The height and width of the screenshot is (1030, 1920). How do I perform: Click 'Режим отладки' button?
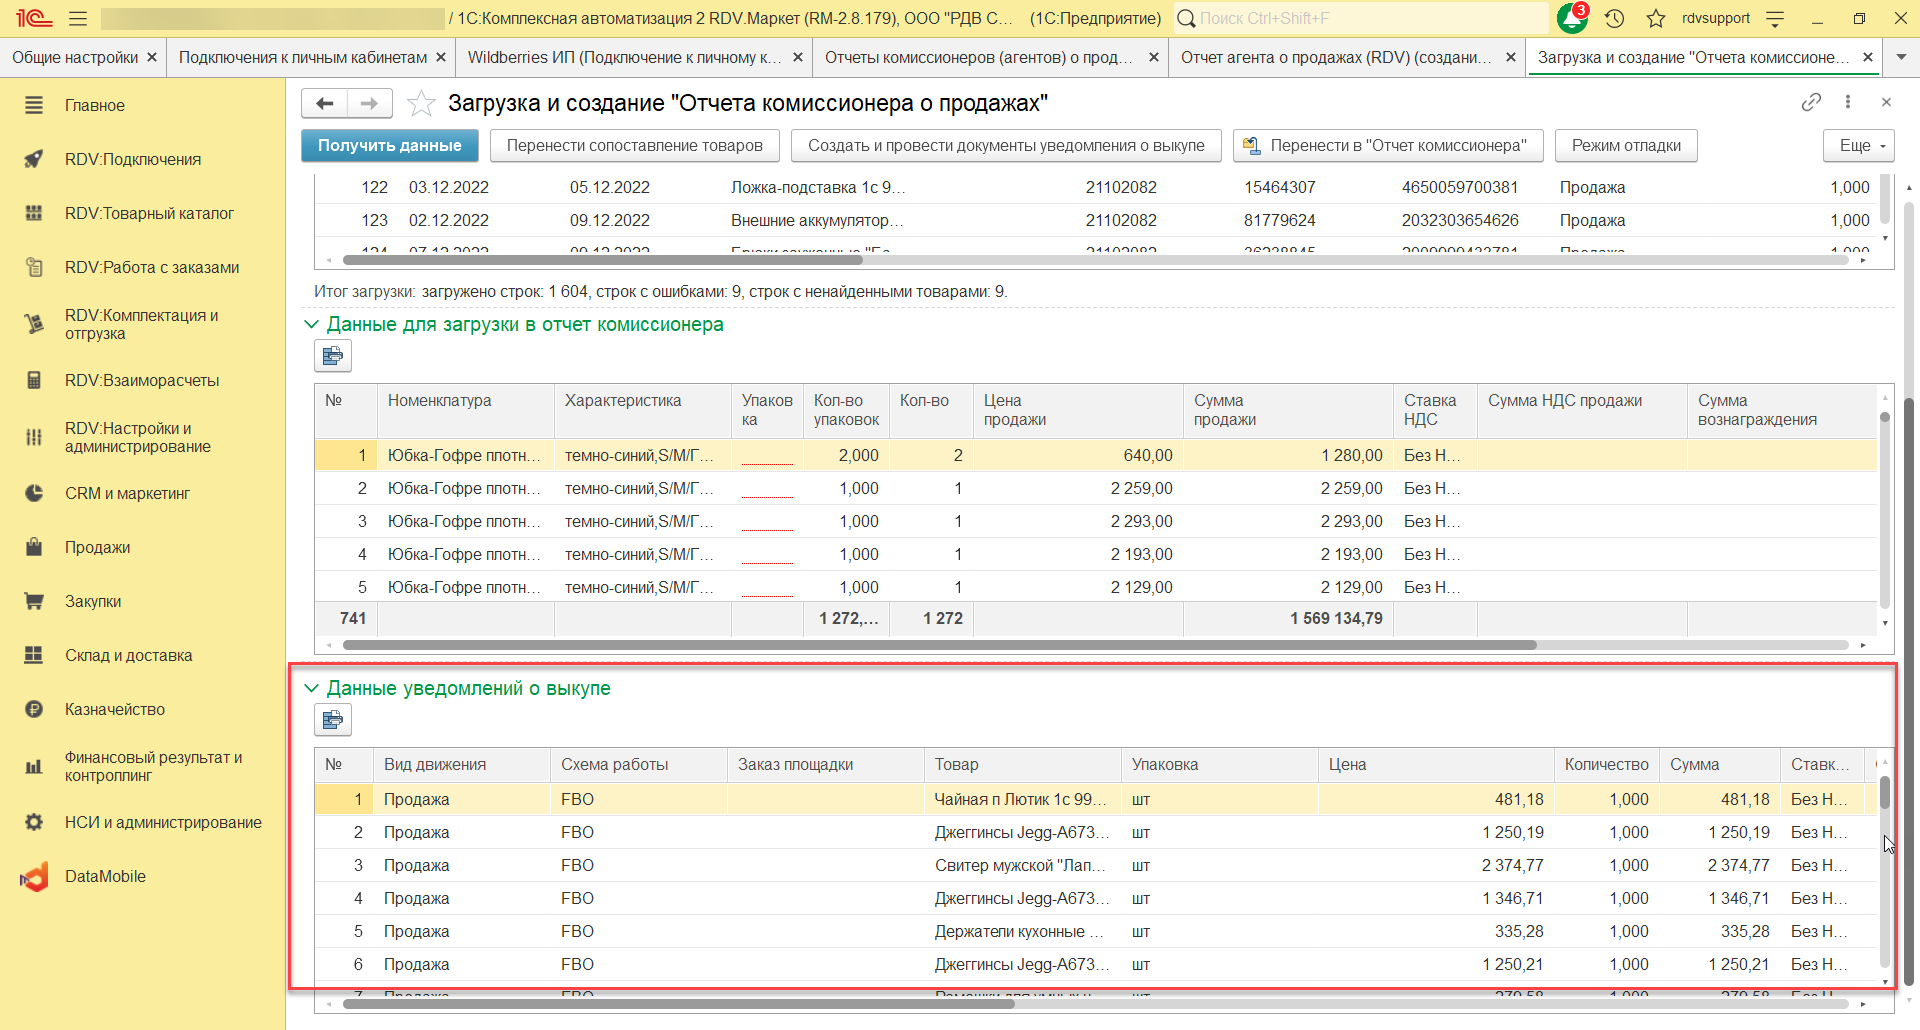(x=1626, y=145)
